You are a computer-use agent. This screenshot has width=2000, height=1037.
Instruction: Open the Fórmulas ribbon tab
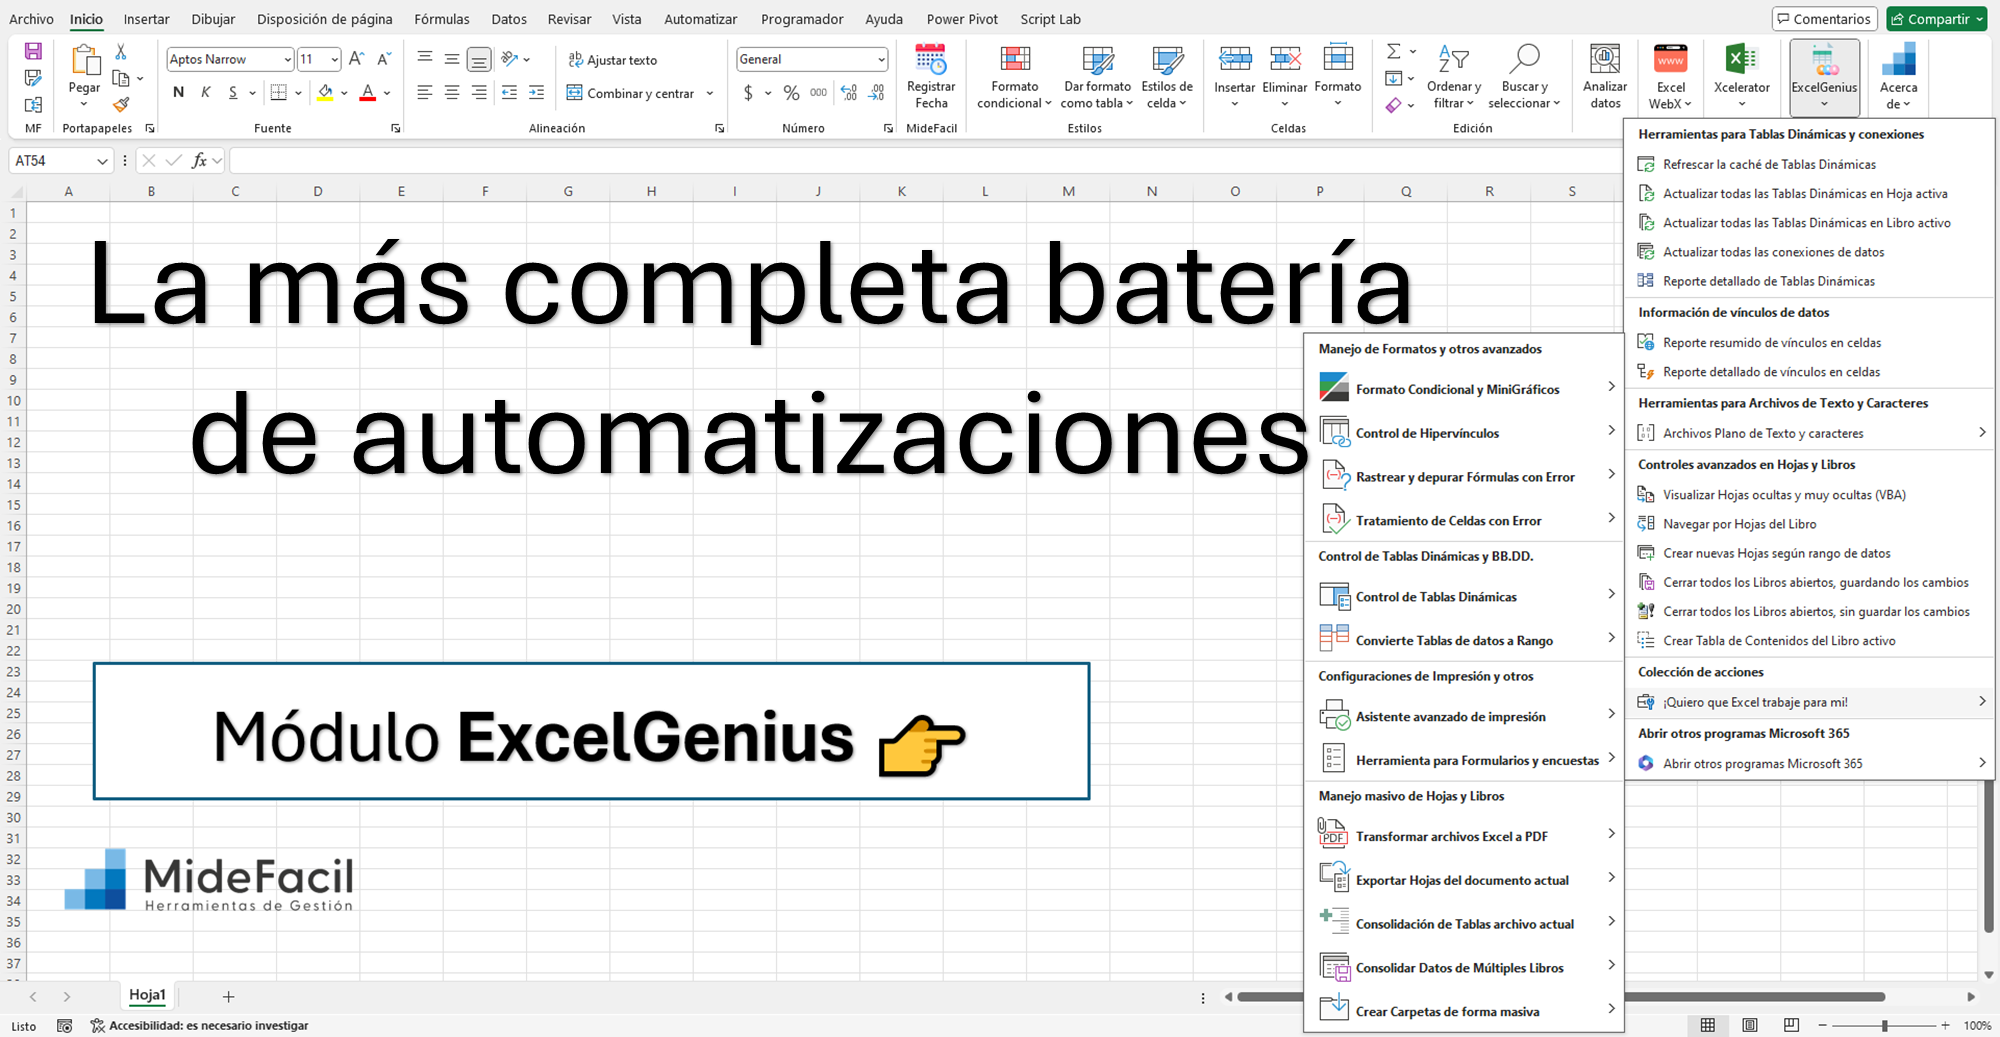coord(441,19)
